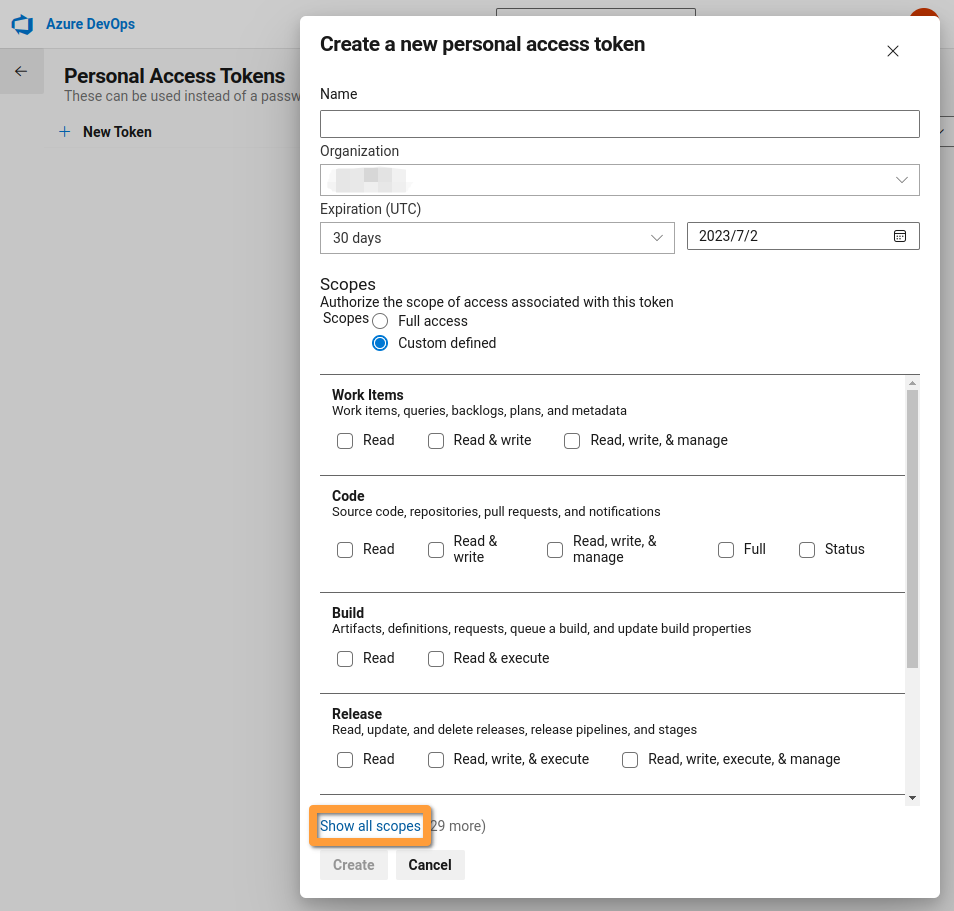The height and width of the screenshot is (911, 954).
Task: Check Build Read checkbox
Action: click(345, 658)
